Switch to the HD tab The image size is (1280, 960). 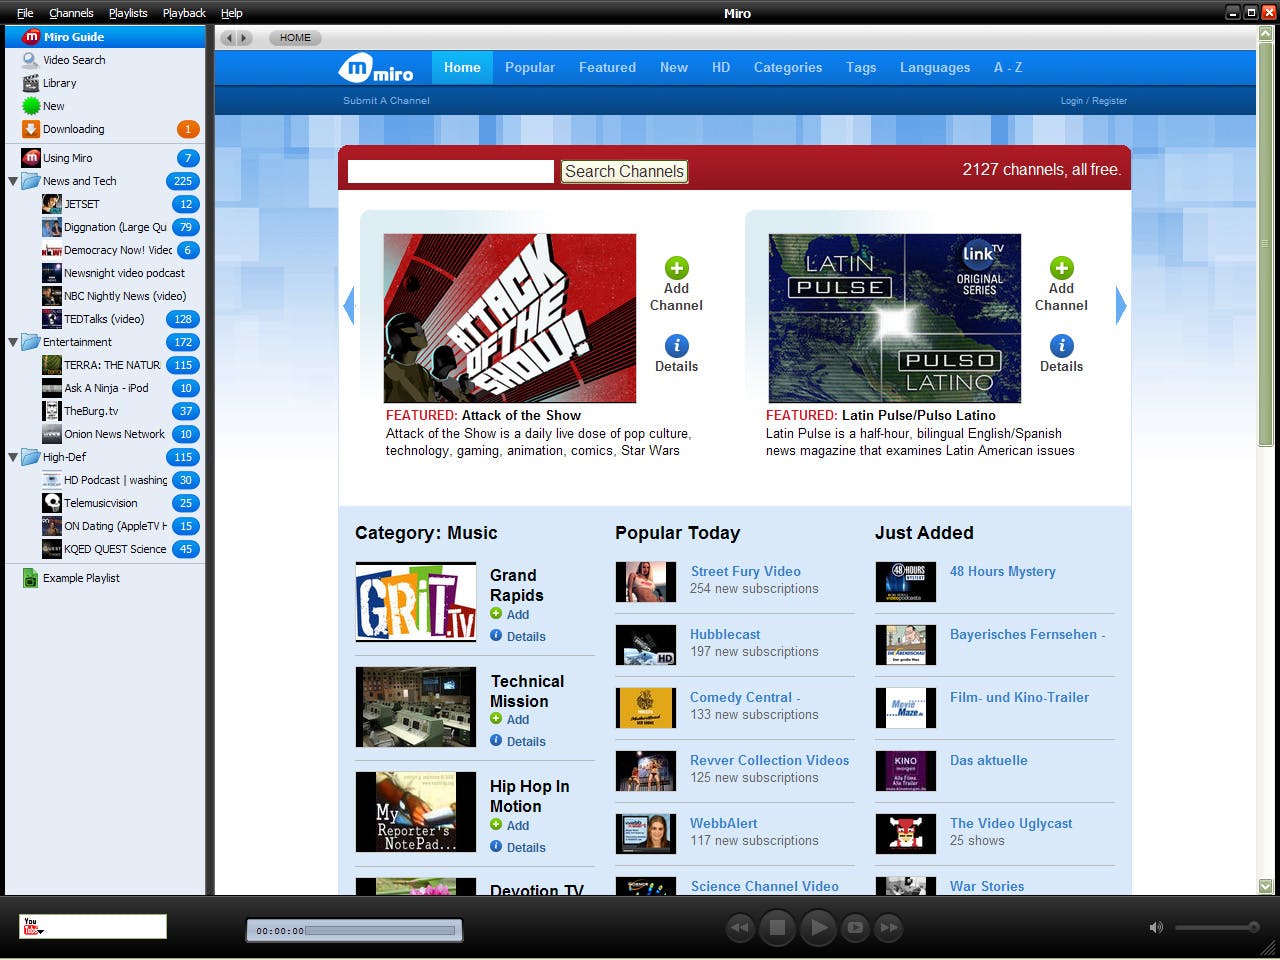(x=721, y=68)
